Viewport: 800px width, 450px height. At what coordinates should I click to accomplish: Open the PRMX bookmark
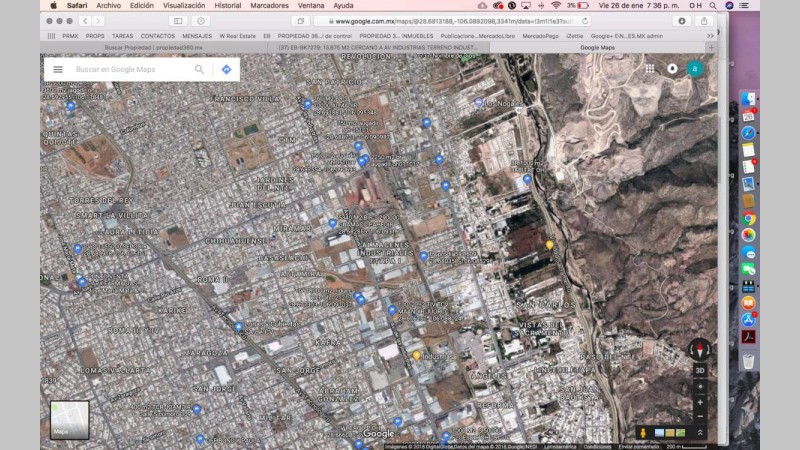pos(70,36)
